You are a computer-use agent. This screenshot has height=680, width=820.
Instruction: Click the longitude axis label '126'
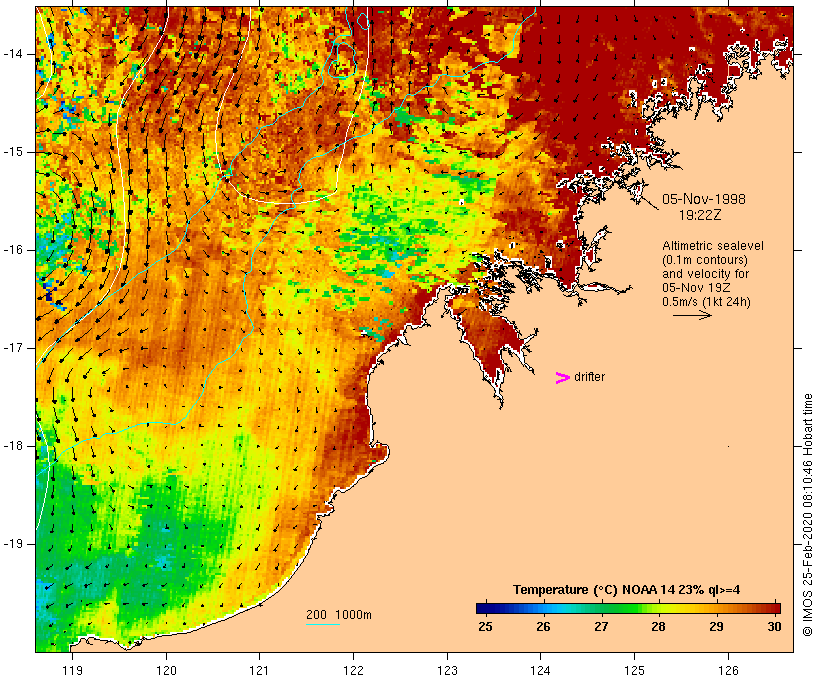[728, 670]
